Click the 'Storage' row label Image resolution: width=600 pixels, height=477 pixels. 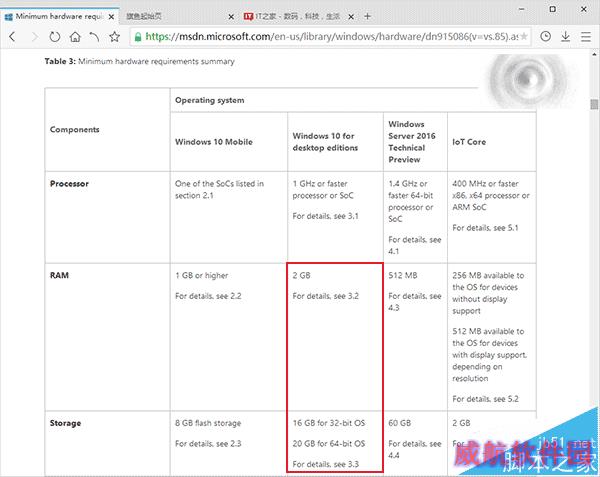[x=65, y=423]
